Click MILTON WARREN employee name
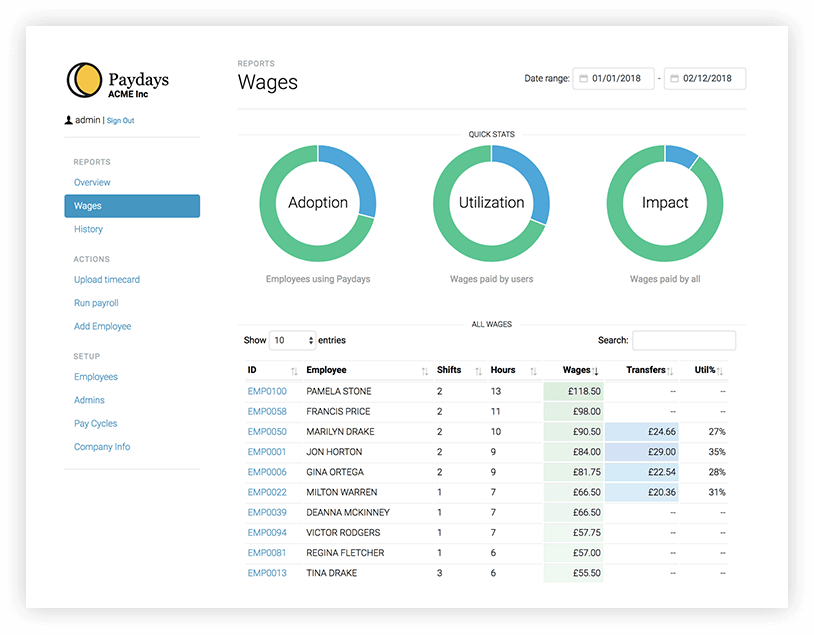The width and height of the screenshot is (814, 635). [x=342, y=493]
